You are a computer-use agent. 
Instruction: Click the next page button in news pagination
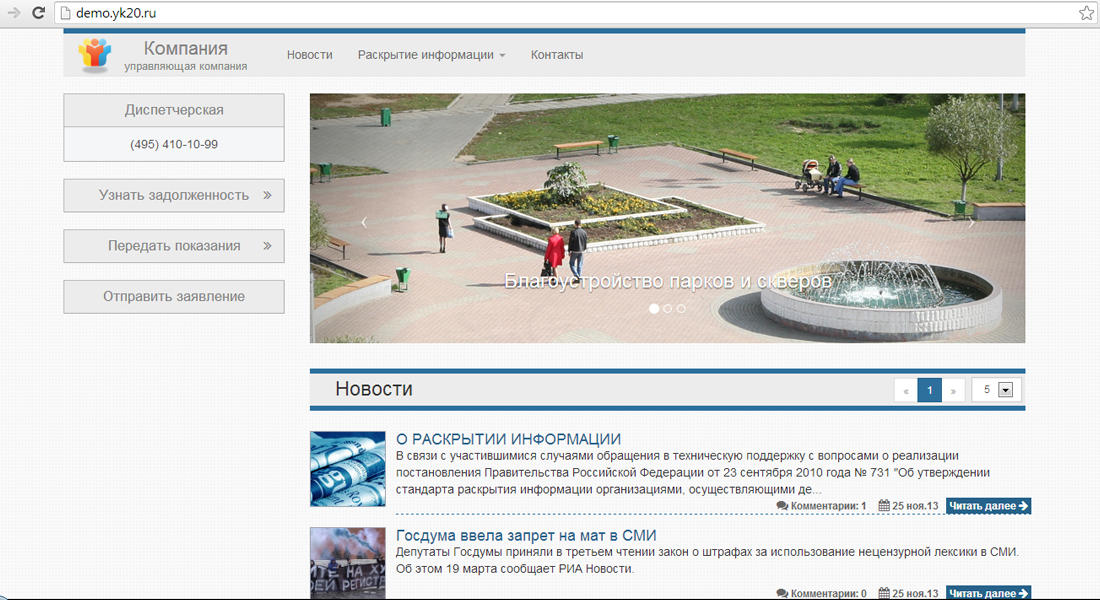[953, 390]
